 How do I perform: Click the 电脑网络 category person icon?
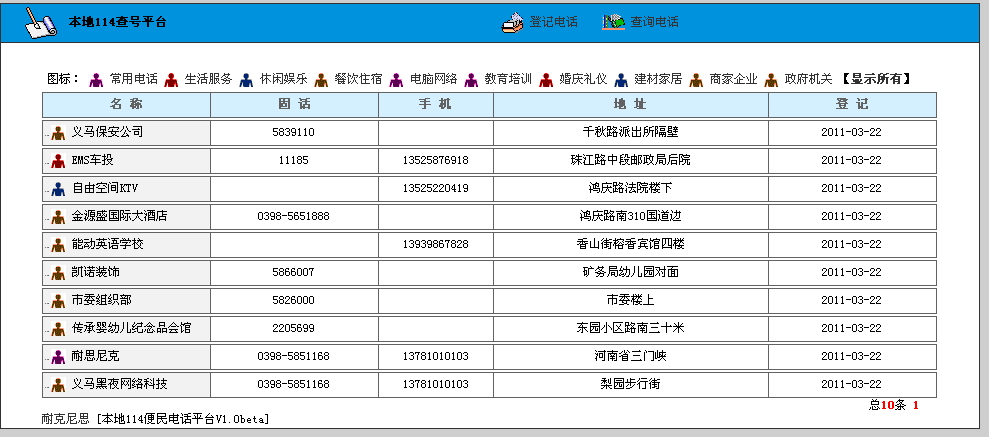point(396,80)
